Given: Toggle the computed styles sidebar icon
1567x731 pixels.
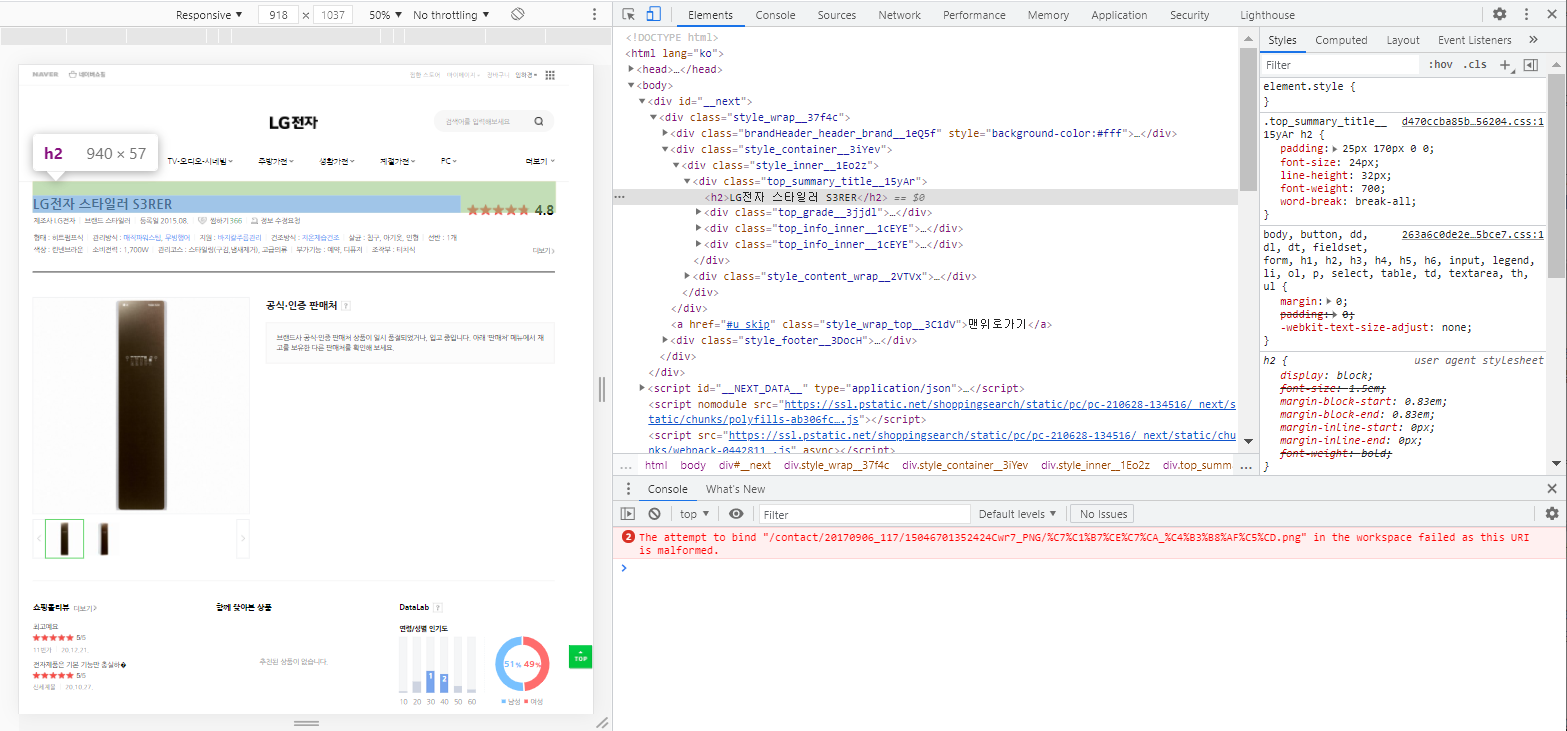Looking at the screenshot, I should (x=1530, y=65).
